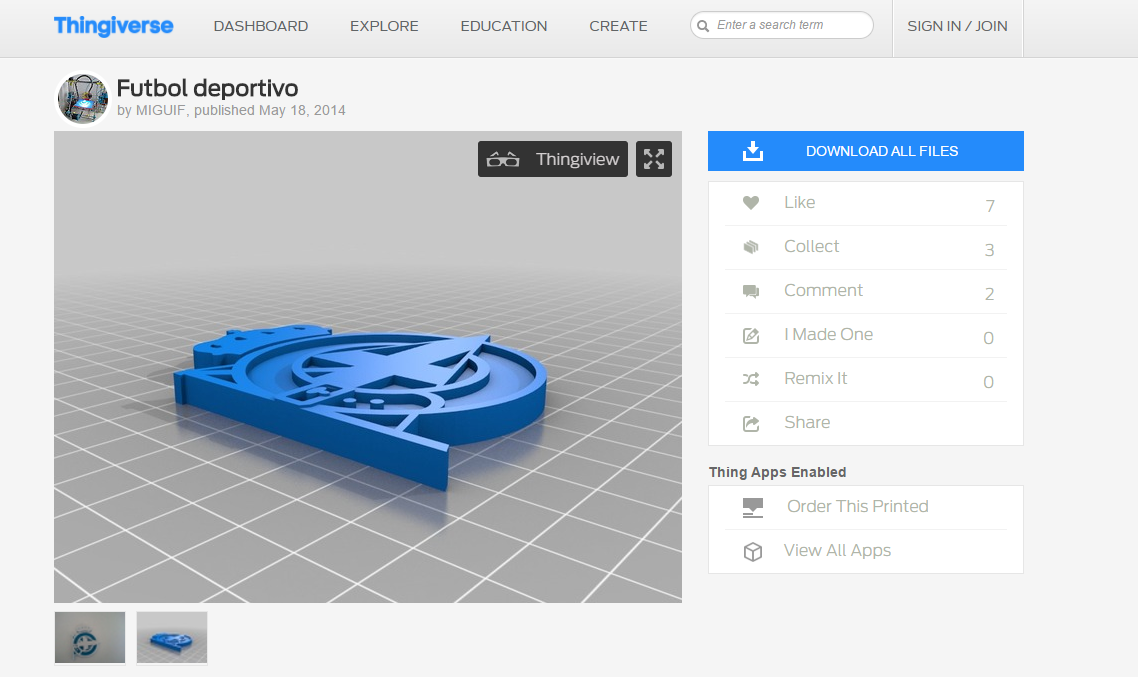1138x677 pixels.
Task: Click Remix It label
Action: tap(815, 379)
